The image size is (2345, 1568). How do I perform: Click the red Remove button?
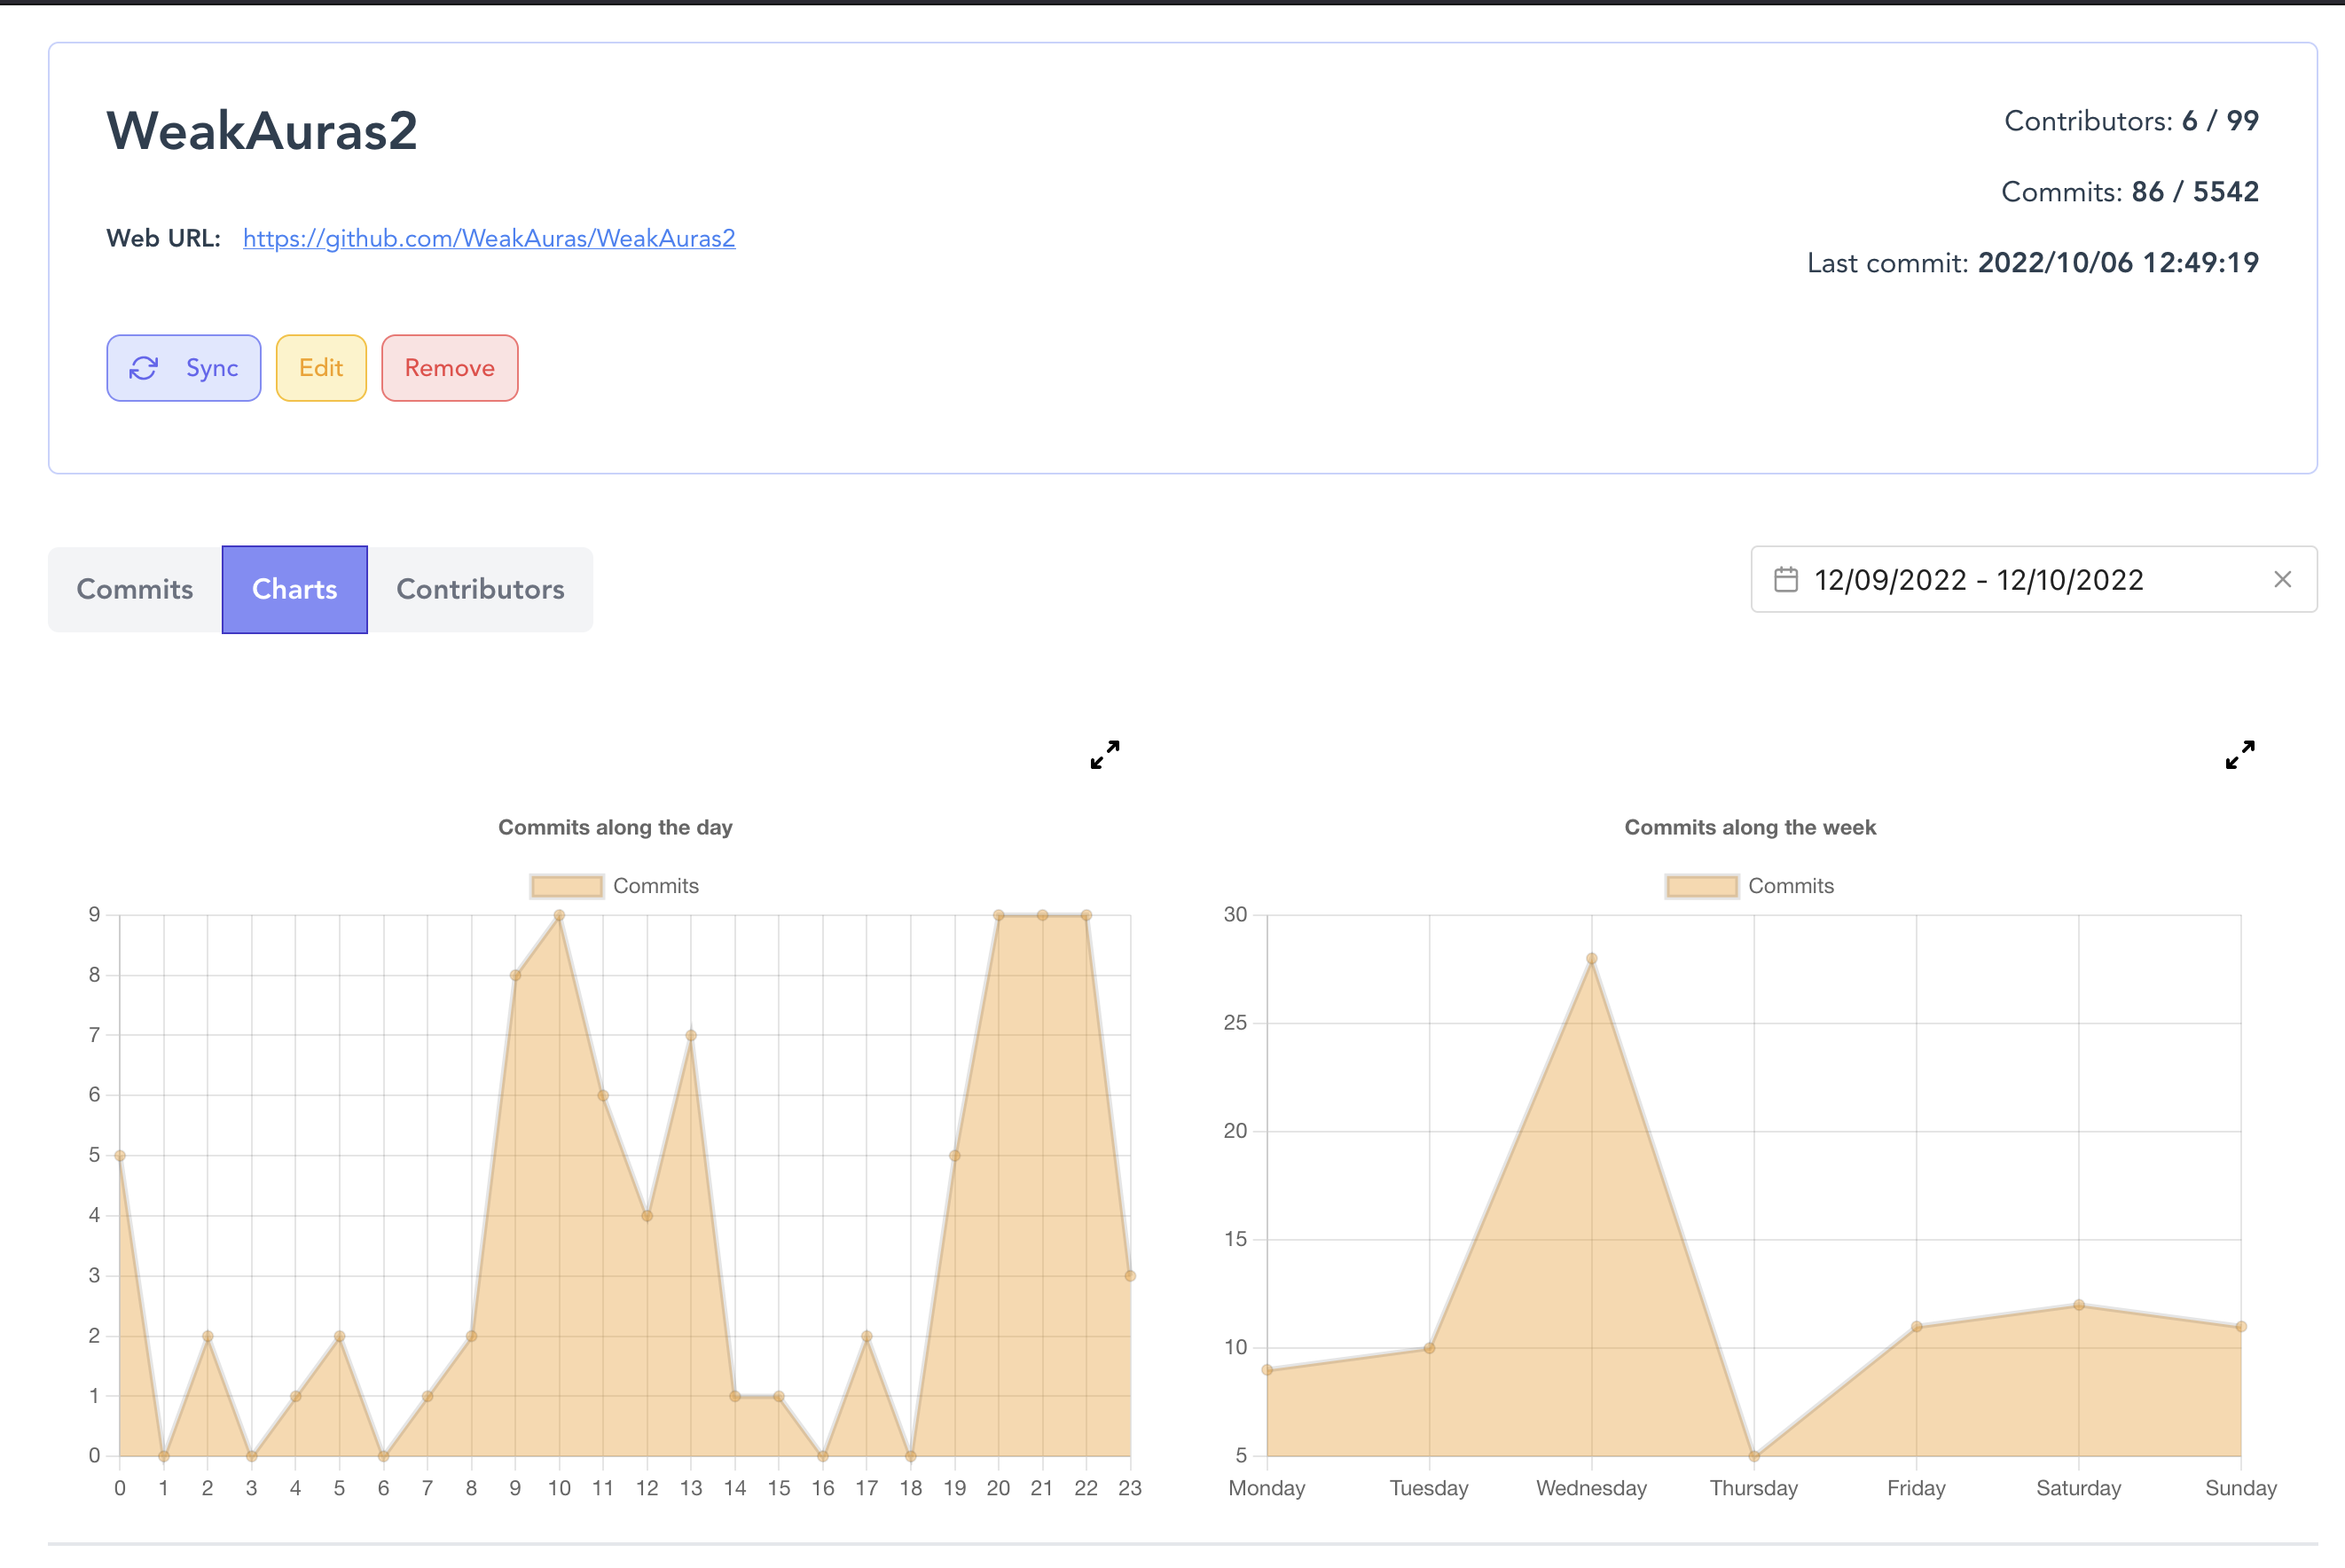[x=449, y=368]
